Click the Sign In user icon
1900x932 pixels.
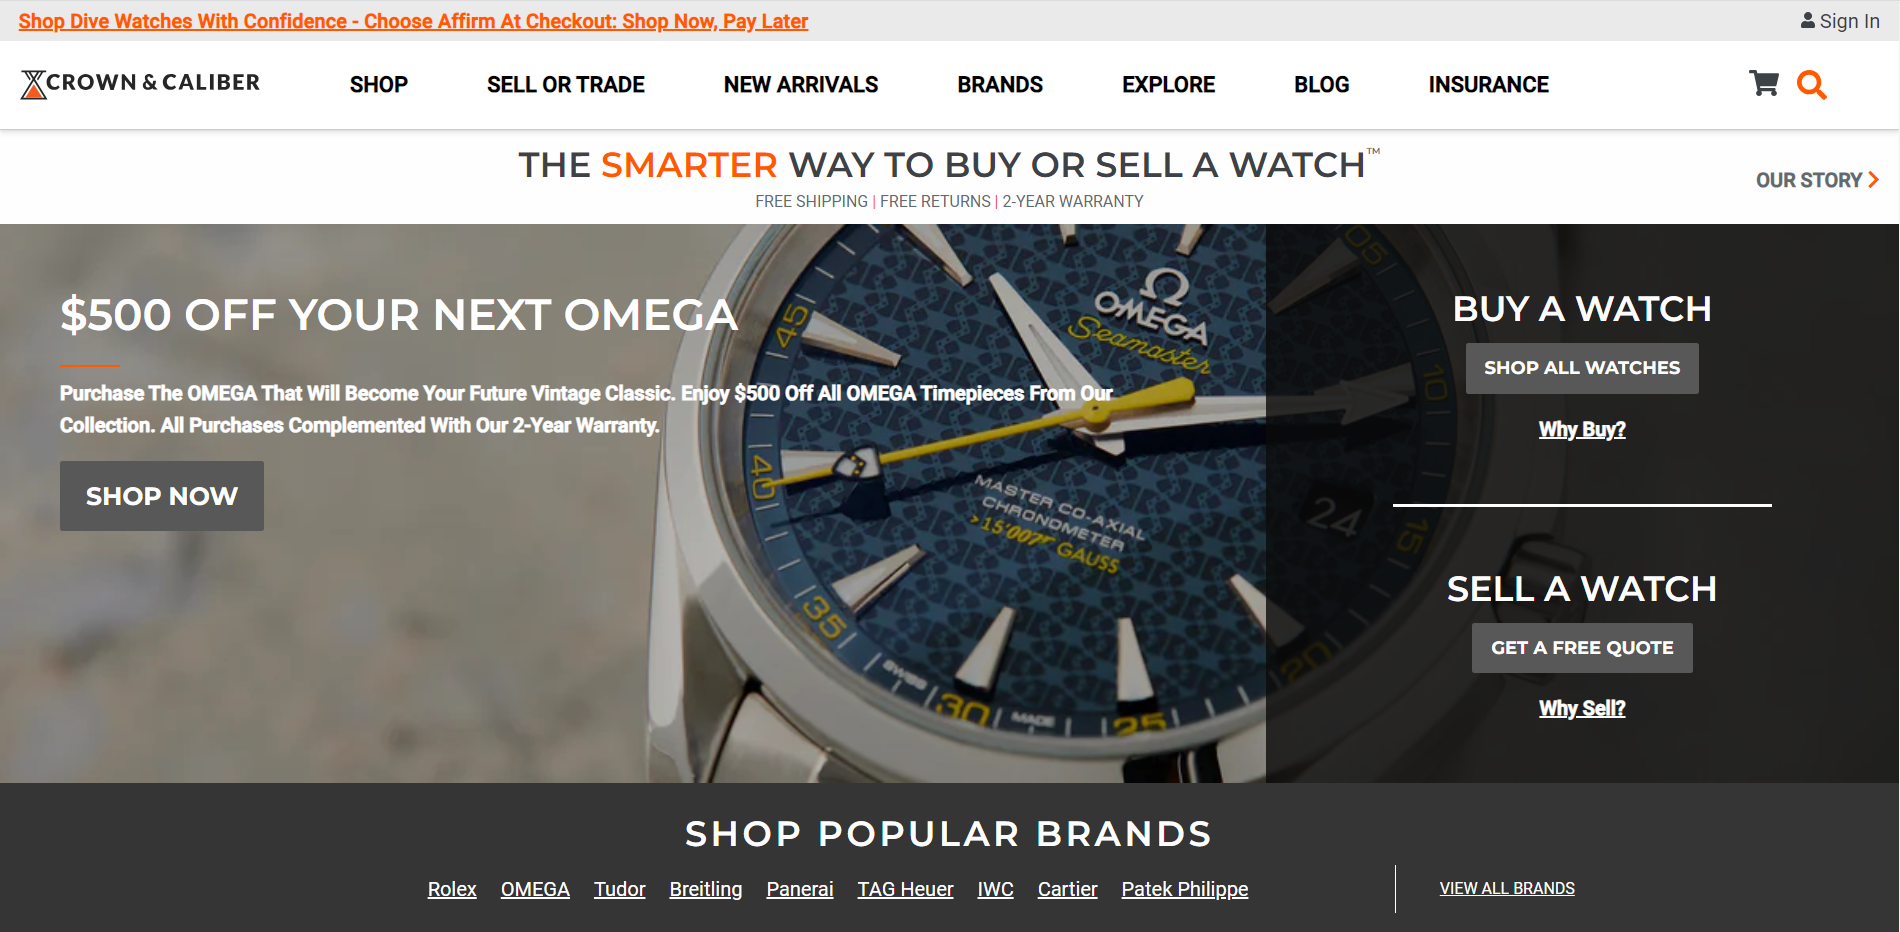coord(1808,21)
